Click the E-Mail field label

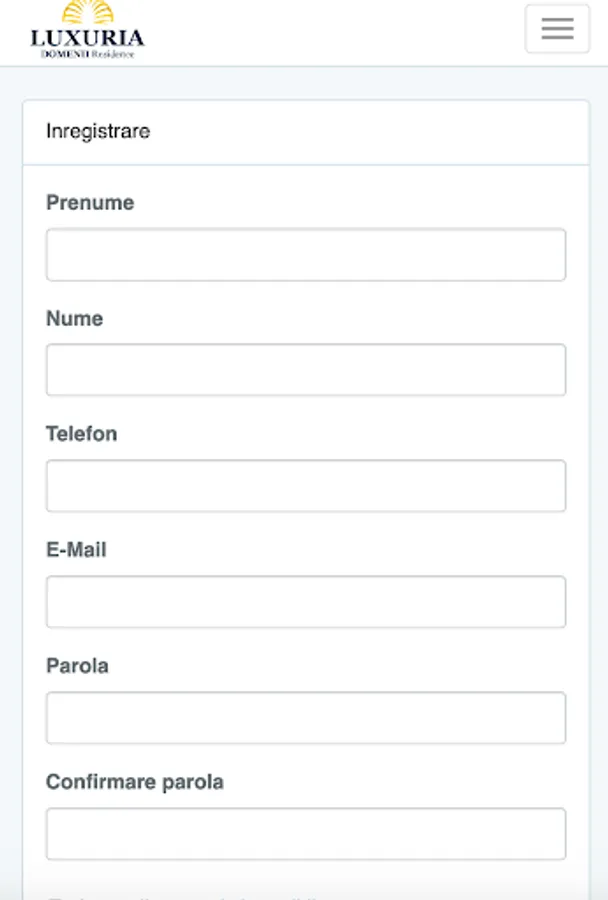(76, 550)
